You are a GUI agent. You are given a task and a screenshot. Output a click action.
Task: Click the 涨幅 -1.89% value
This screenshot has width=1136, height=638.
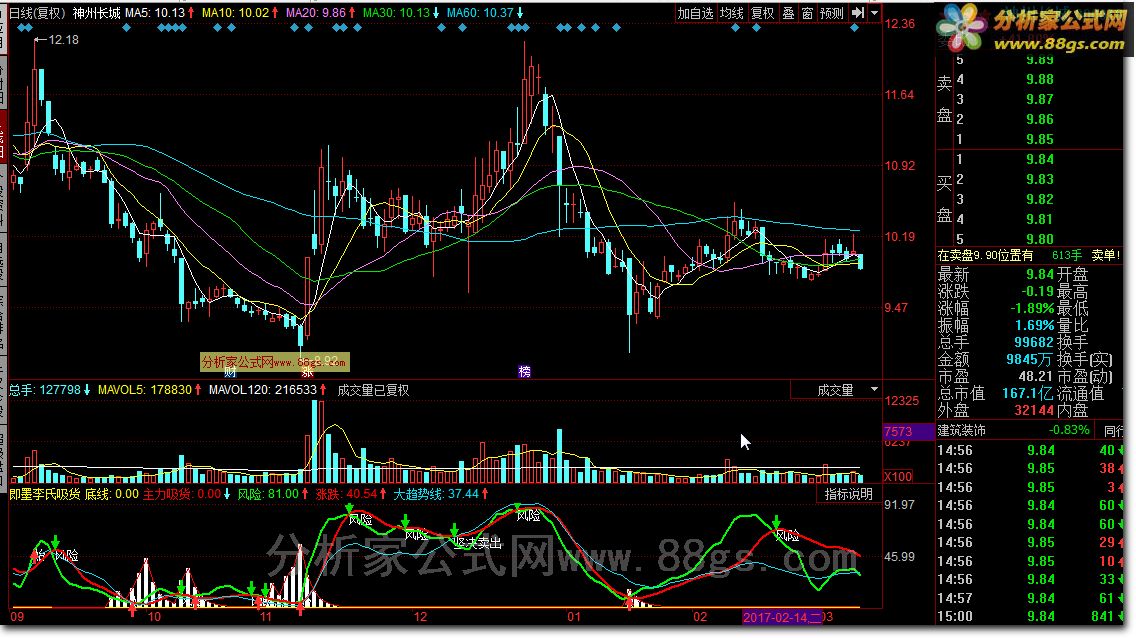click(x=1032, y=308)
